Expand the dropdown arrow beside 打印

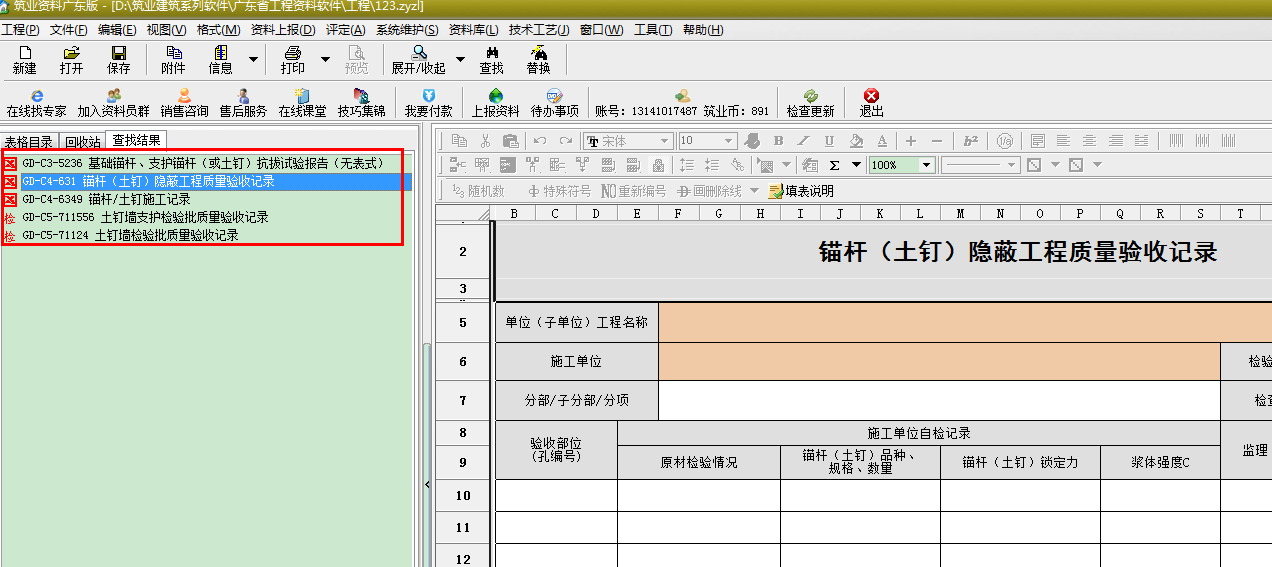click(325, 60)
